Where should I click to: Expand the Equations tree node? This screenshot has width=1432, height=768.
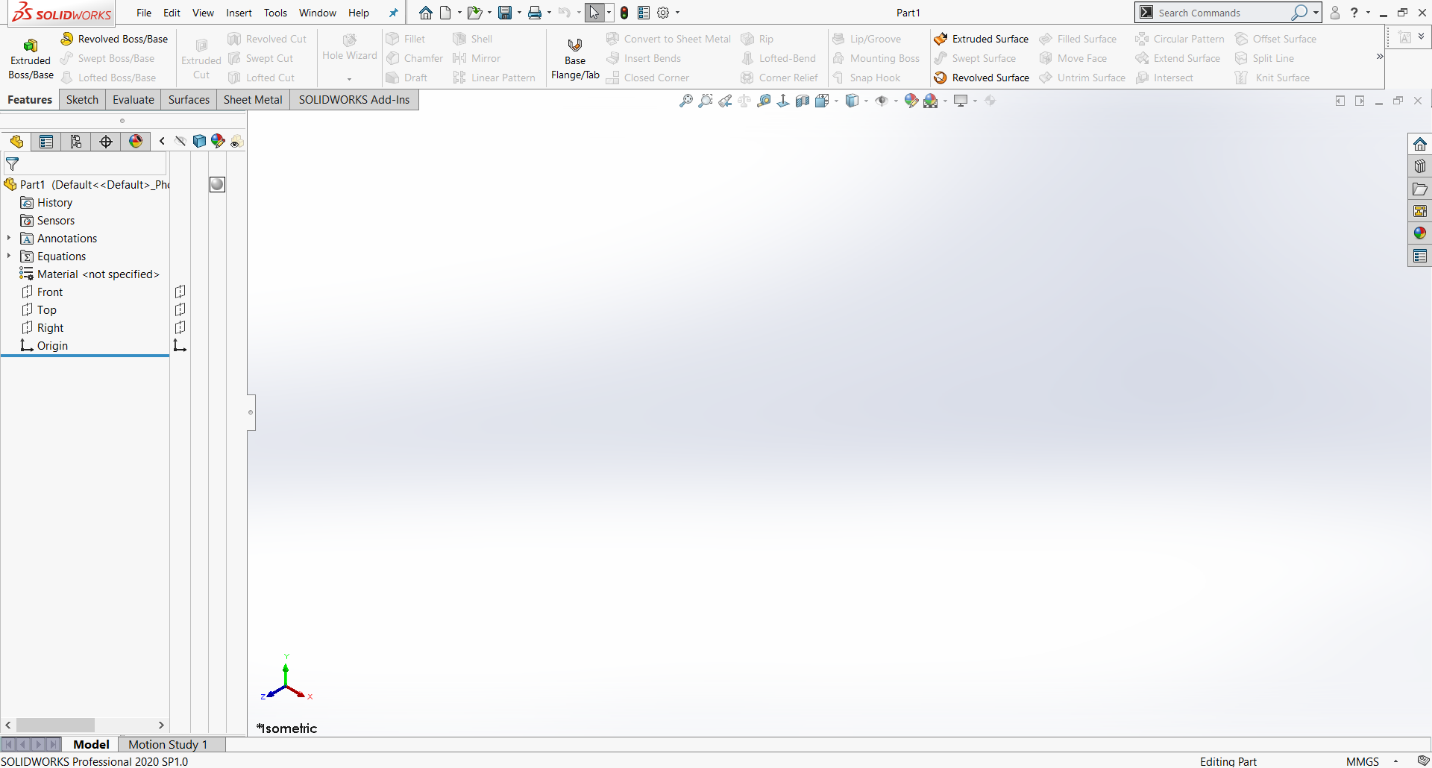[10, 256]
